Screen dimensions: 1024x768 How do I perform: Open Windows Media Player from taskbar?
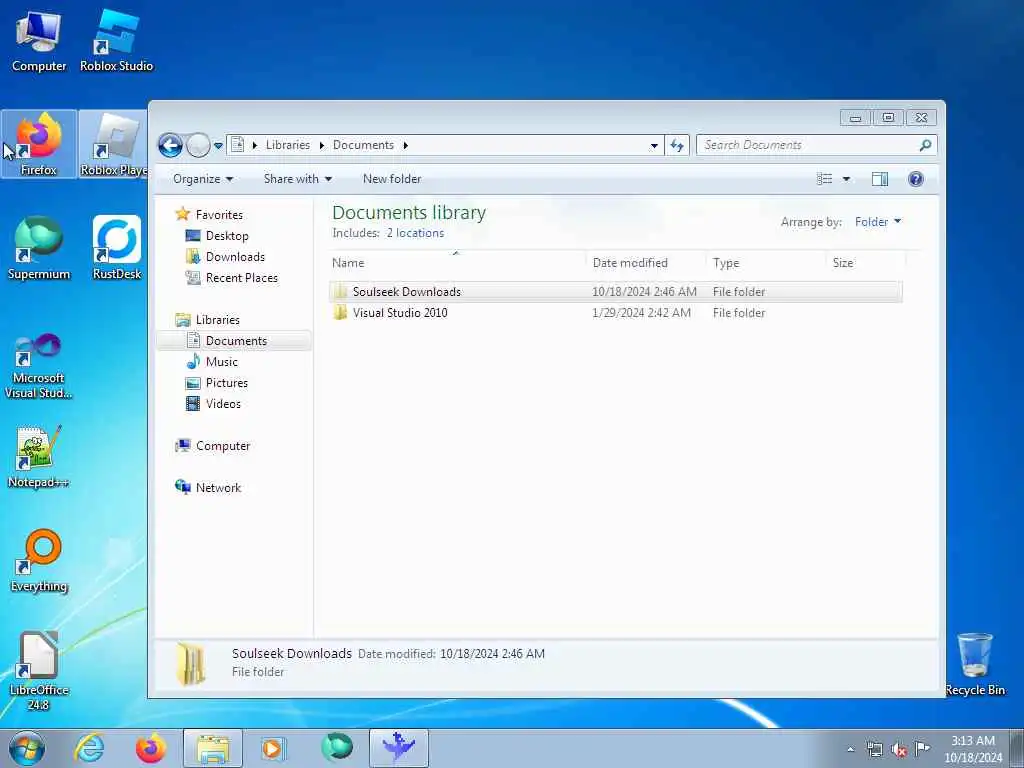(x=274, y=748)
